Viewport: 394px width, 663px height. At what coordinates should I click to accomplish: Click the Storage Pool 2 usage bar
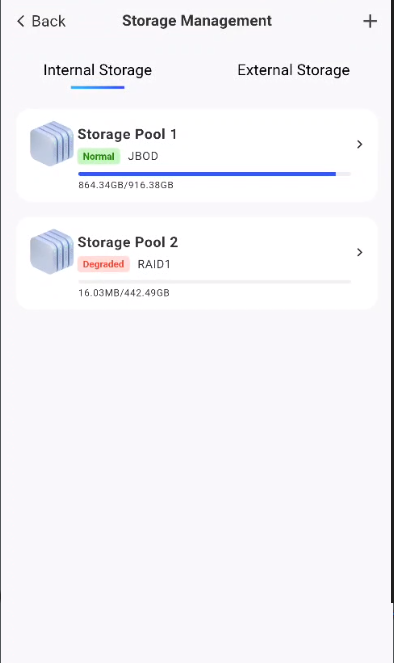coord(214,282)
